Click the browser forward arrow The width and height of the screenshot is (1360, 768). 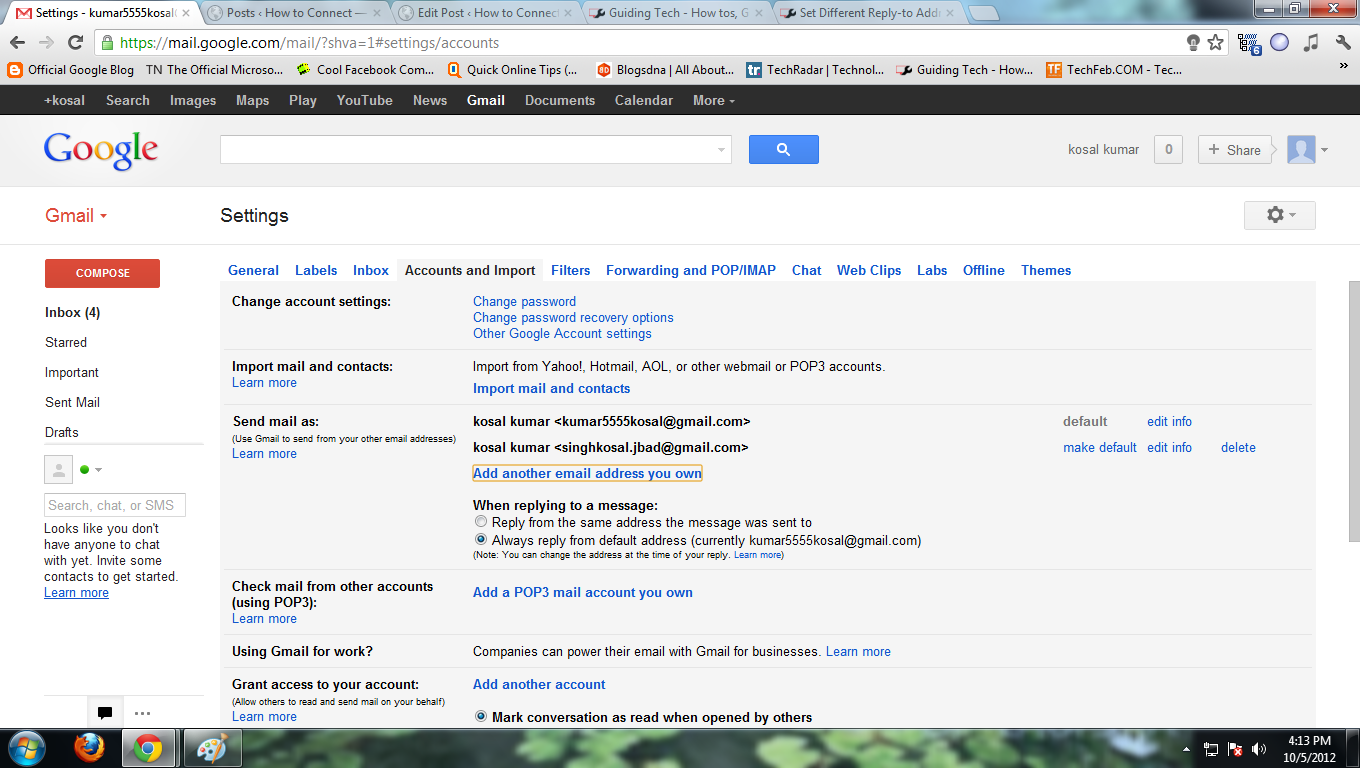(x=46, y=43)
